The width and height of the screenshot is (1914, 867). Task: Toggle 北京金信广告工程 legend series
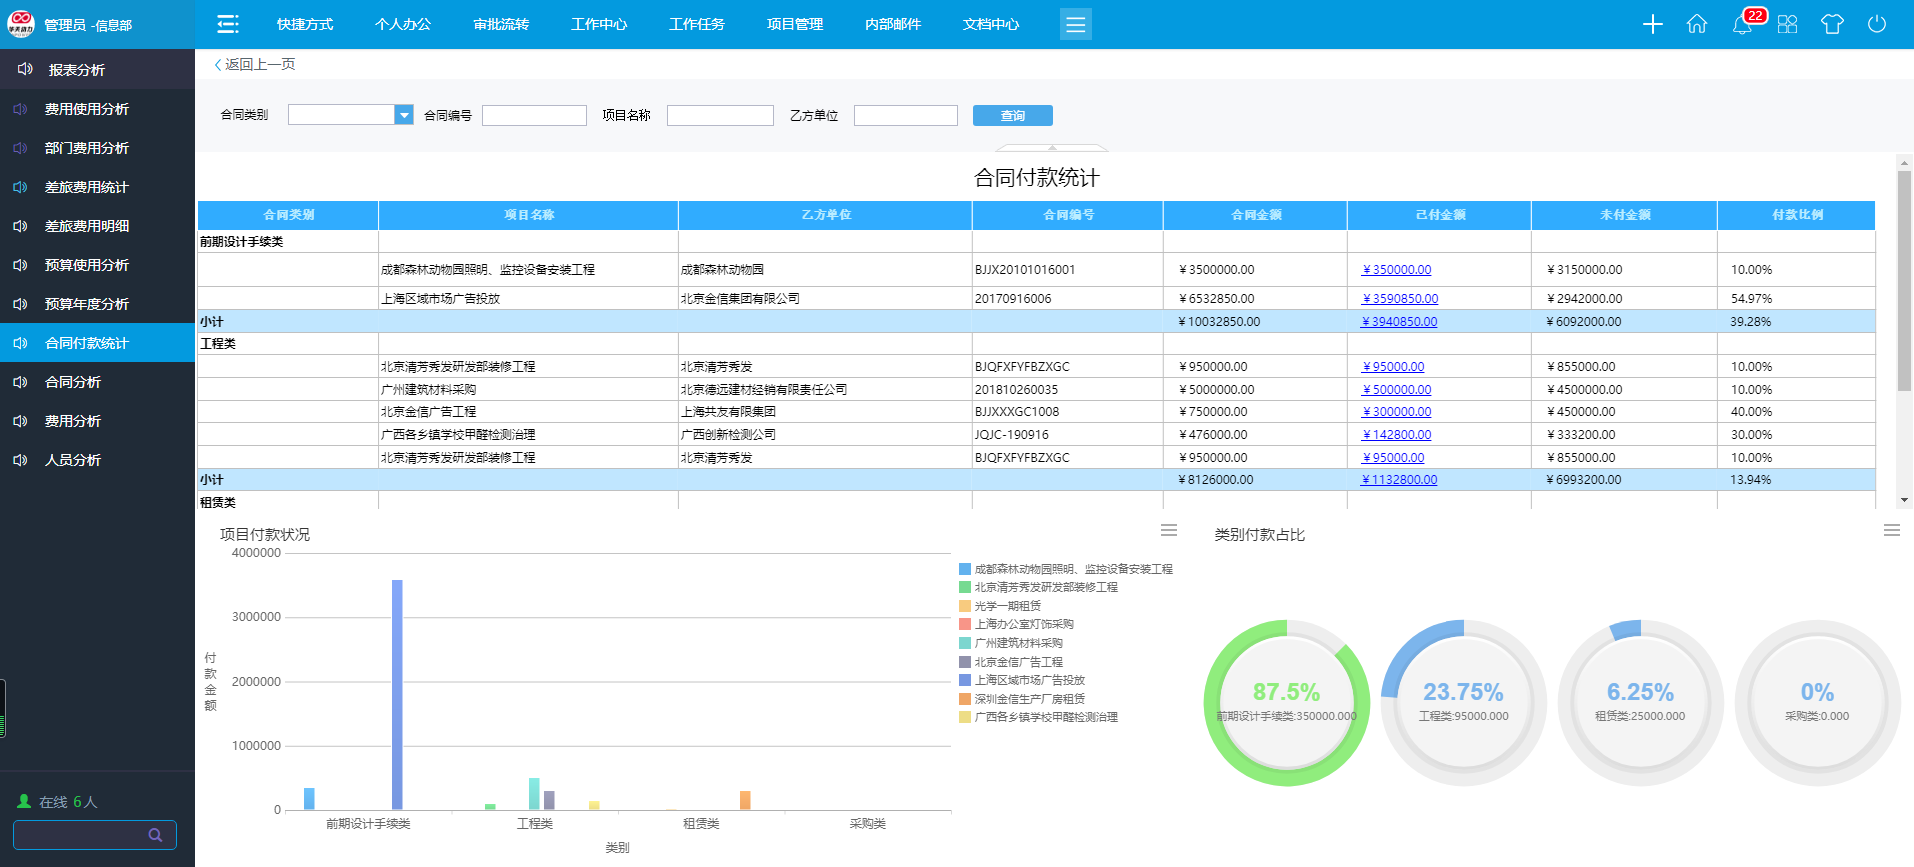tap(1018, 662)
